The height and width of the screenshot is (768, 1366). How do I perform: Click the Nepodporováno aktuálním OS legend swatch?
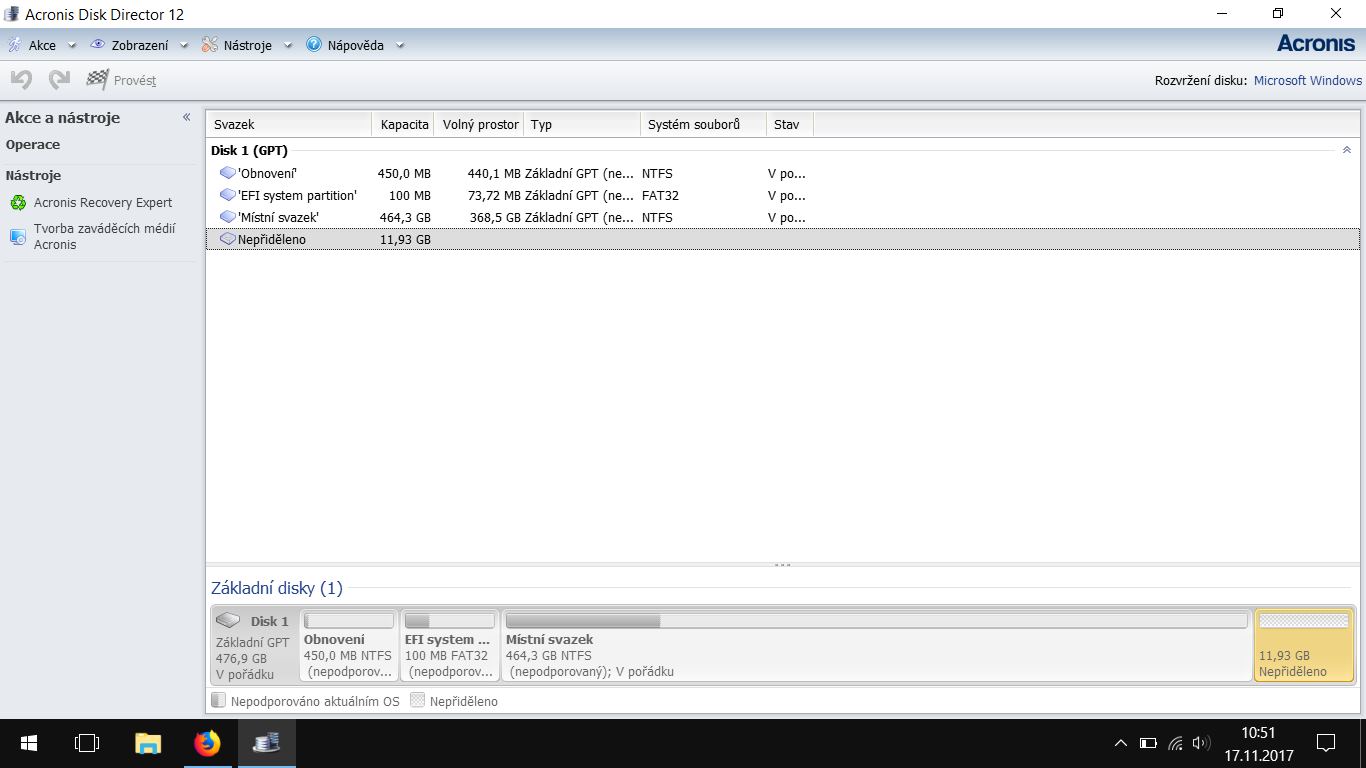click(x=219, y=701)
